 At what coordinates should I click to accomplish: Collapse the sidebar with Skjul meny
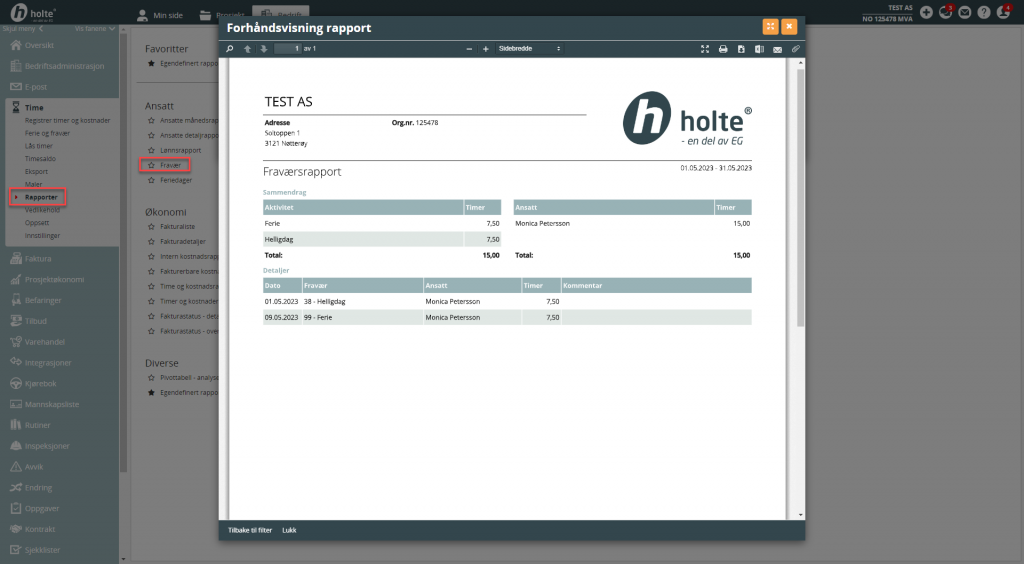[22, 29]
